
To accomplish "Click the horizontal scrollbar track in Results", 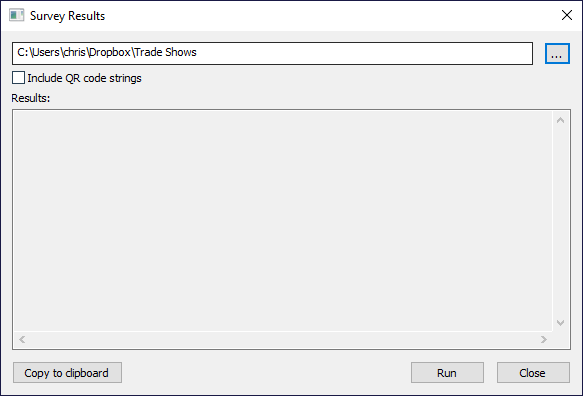I will click(x=283, y=339).
